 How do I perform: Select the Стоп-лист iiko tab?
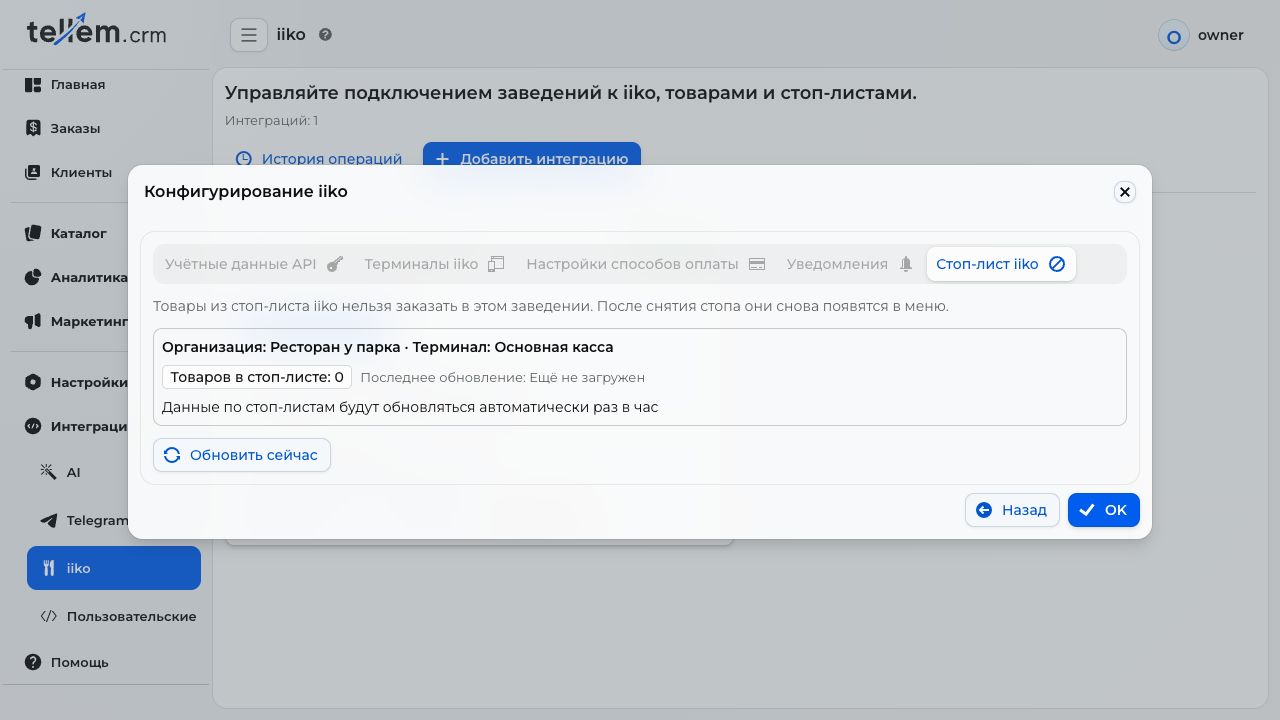[x=1001, y=264]
